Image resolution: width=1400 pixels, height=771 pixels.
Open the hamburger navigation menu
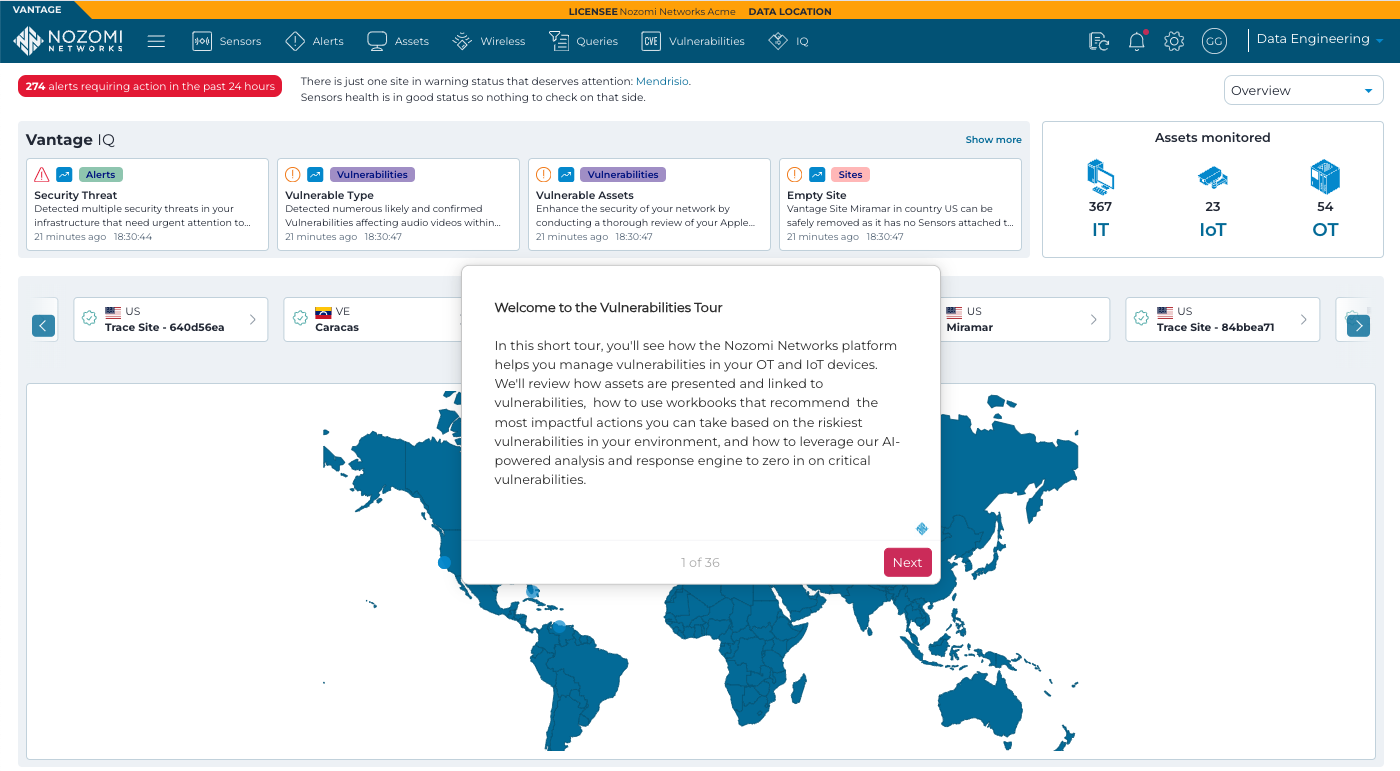(x=156, y=41)
